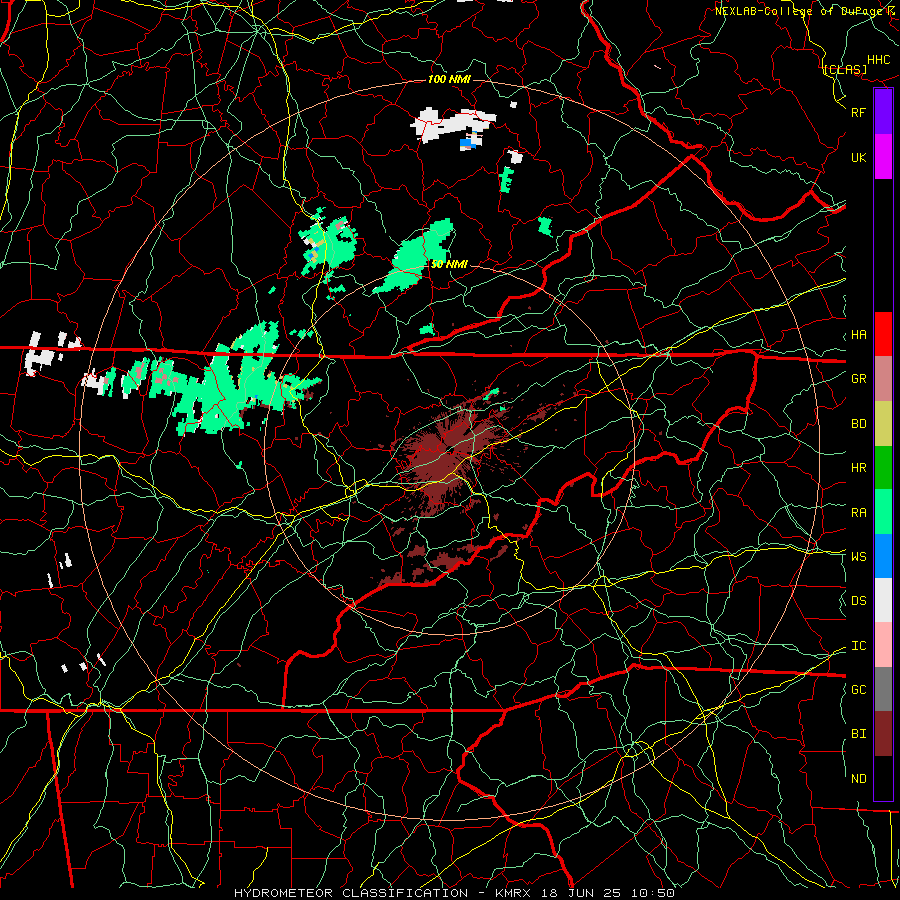Click the WS blue legend swatch
This screenshot has height=900, width=900.
point(883,556)
